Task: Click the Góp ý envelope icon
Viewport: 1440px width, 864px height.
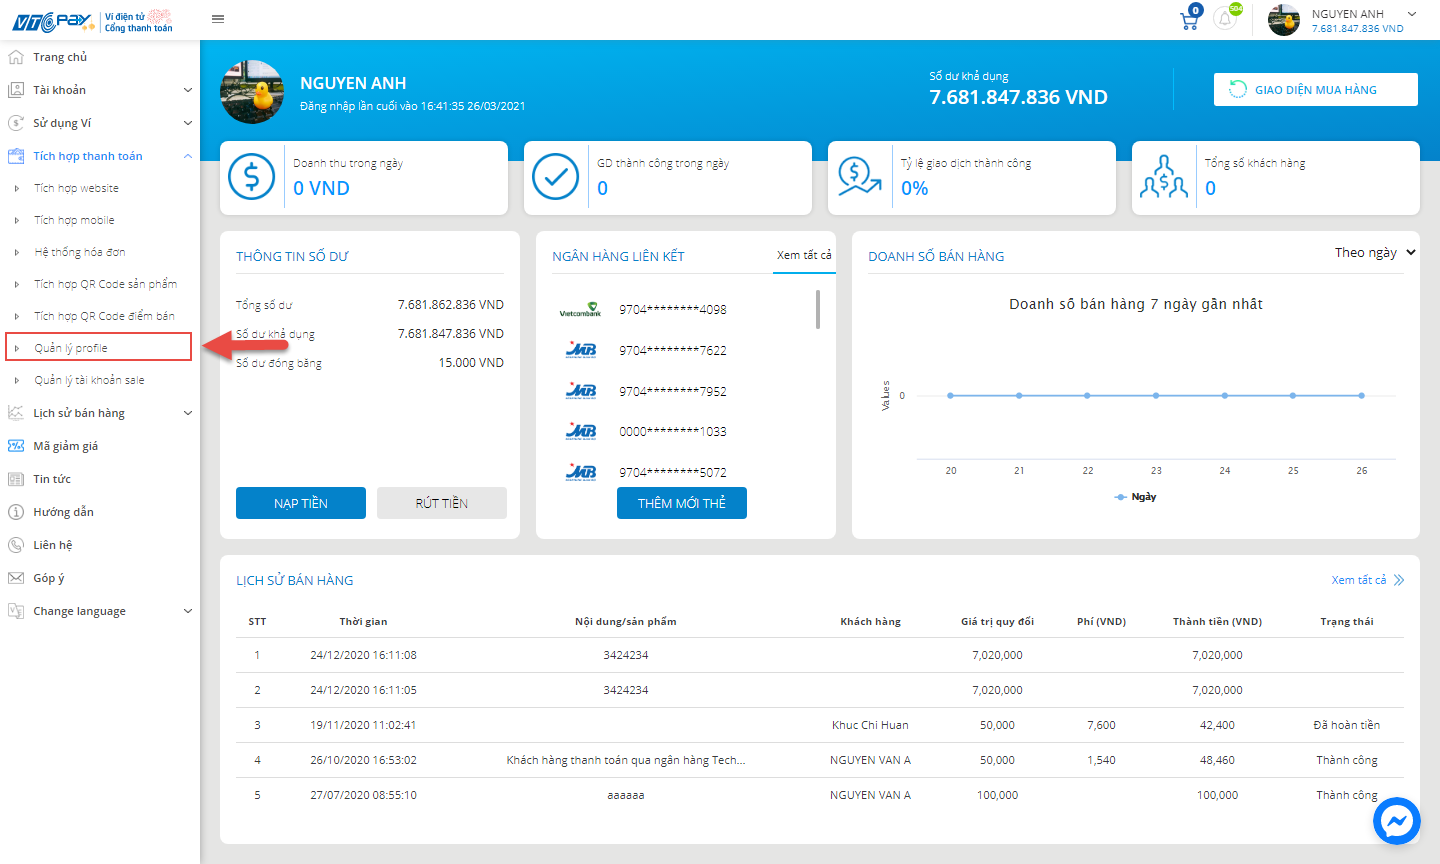Action: tap(16, 578)
